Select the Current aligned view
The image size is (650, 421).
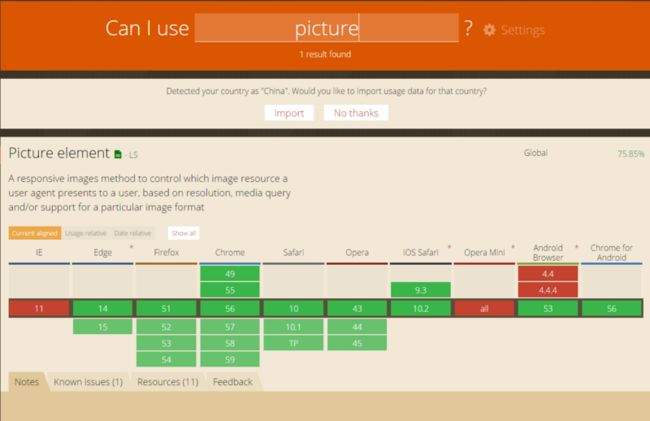pyautogui.click(x=35, y=233)
